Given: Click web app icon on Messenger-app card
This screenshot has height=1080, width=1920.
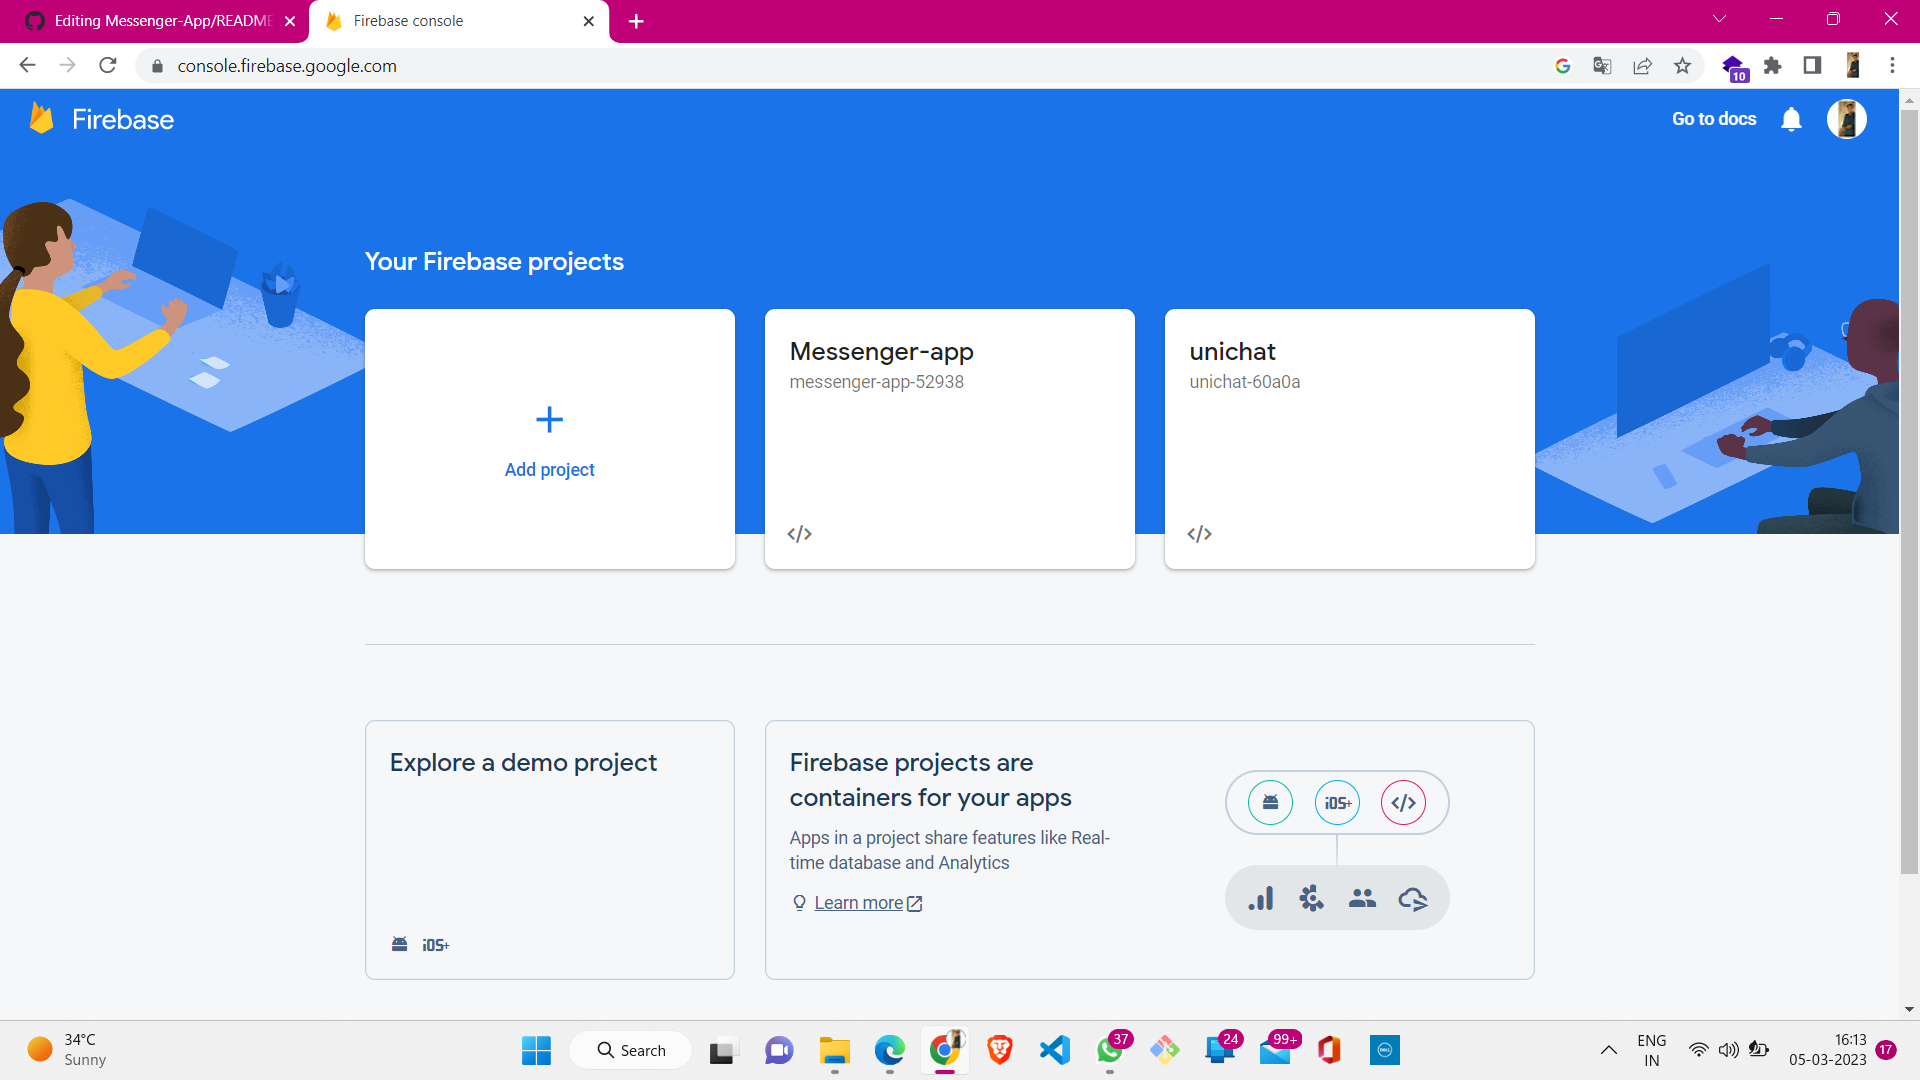Looking at the screenshot, I should (x=799, y=534).
